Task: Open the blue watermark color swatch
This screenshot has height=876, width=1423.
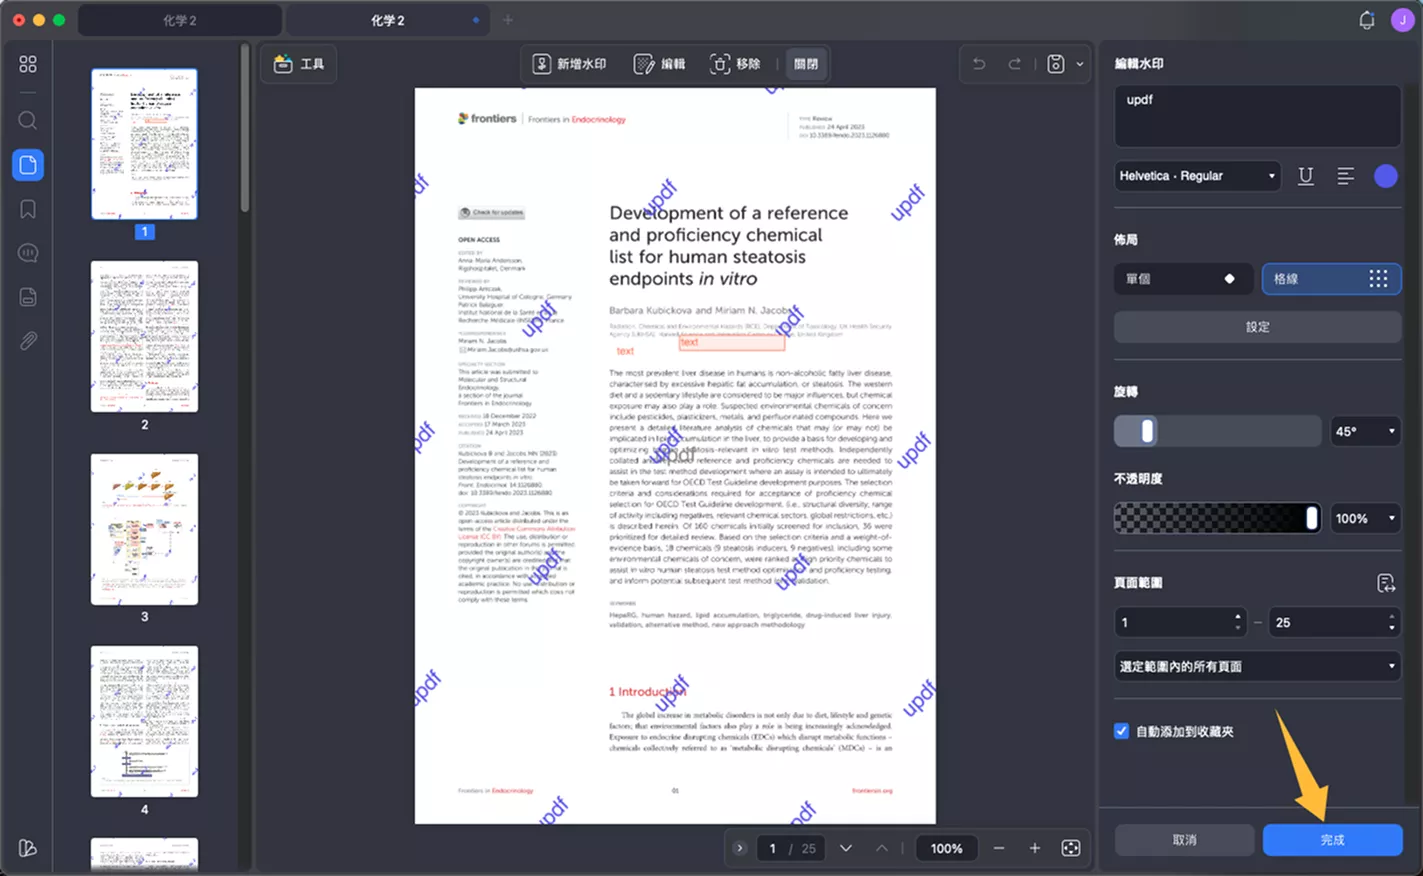Action: click(x=1386, y=176)
